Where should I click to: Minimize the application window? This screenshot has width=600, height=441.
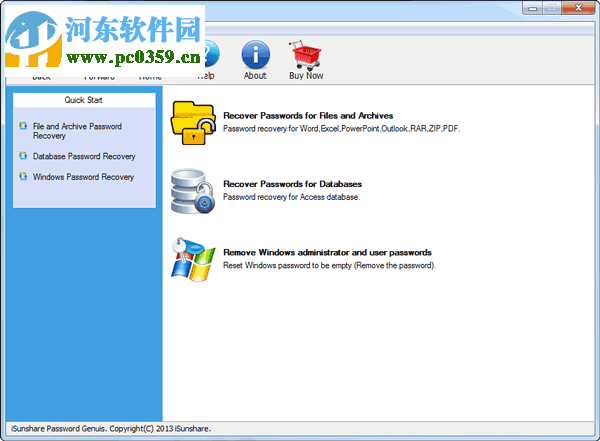pos(532,8)
